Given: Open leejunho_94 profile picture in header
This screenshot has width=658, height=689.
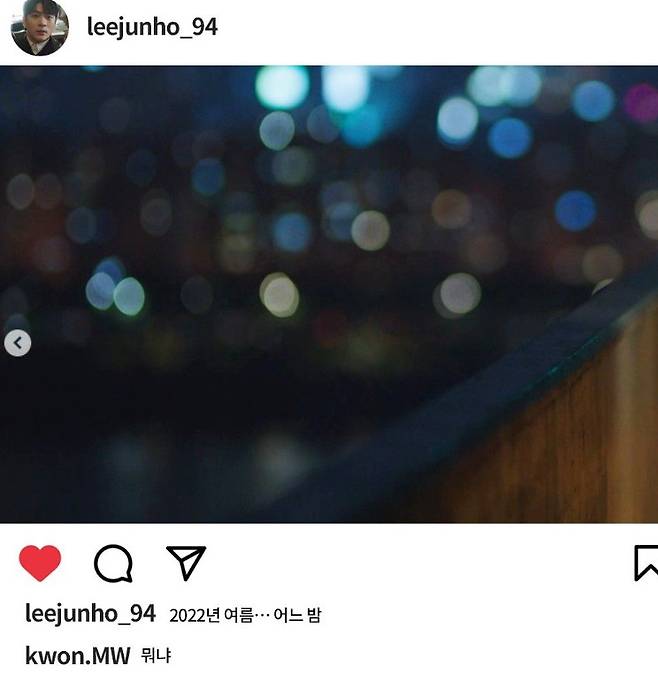Looking at the screenshot, I should tap(40, 27).
